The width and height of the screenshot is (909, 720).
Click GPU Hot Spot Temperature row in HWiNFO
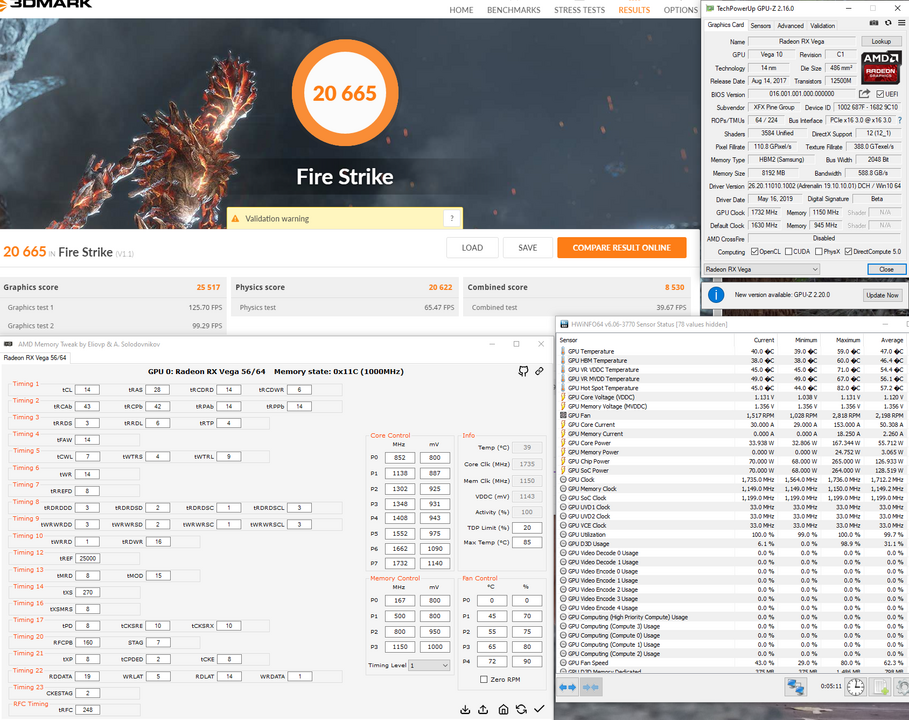pyautogui.click(x=732, y=388)
